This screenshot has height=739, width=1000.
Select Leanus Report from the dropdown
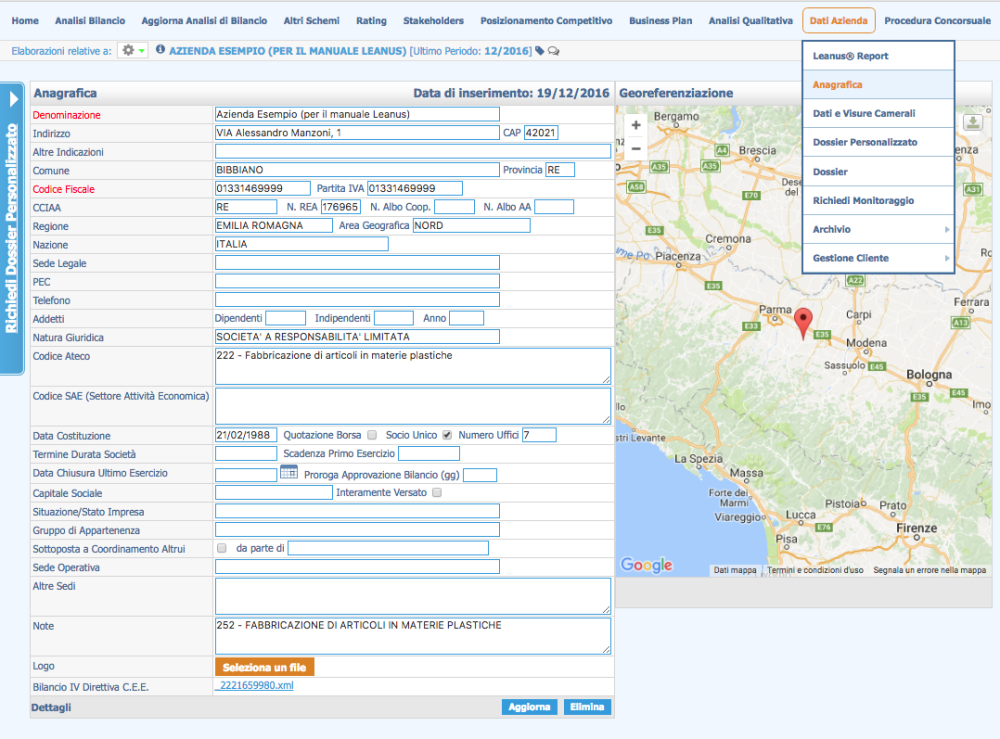878,56
